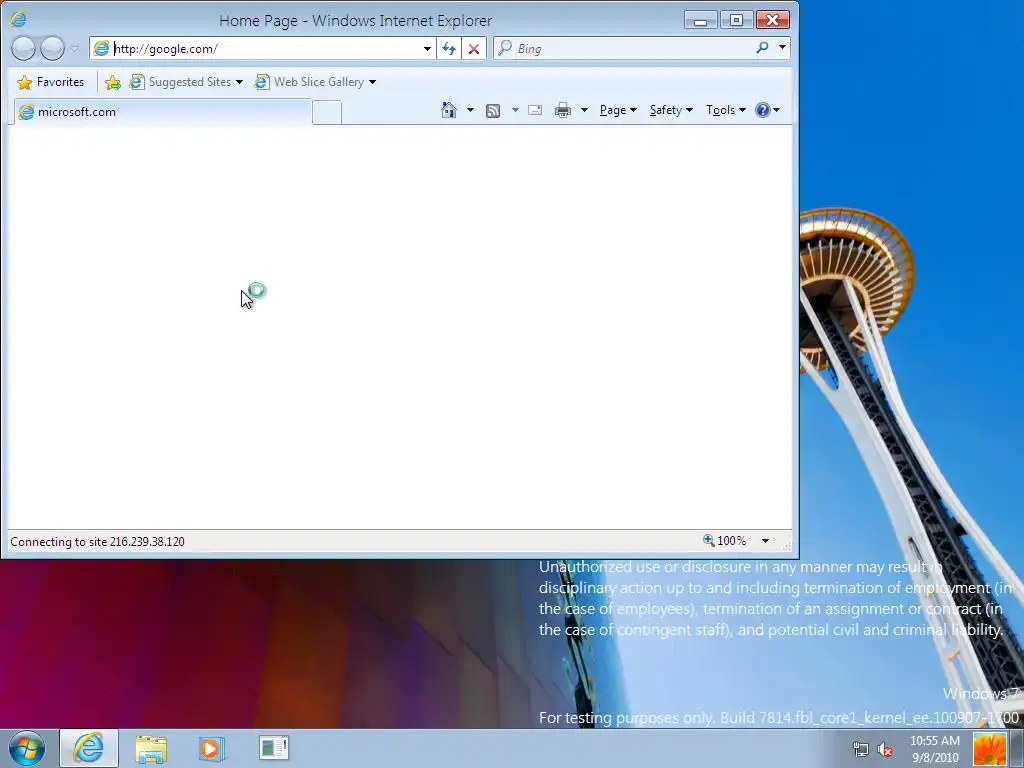
Task: Open the Windows Start menu
Action: pos(27,748)
